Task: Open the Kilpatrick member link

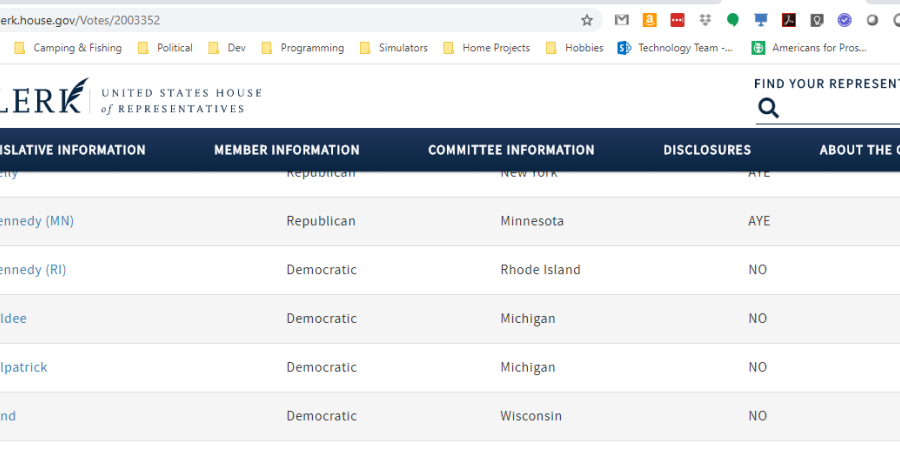Action: coord(24,367)
